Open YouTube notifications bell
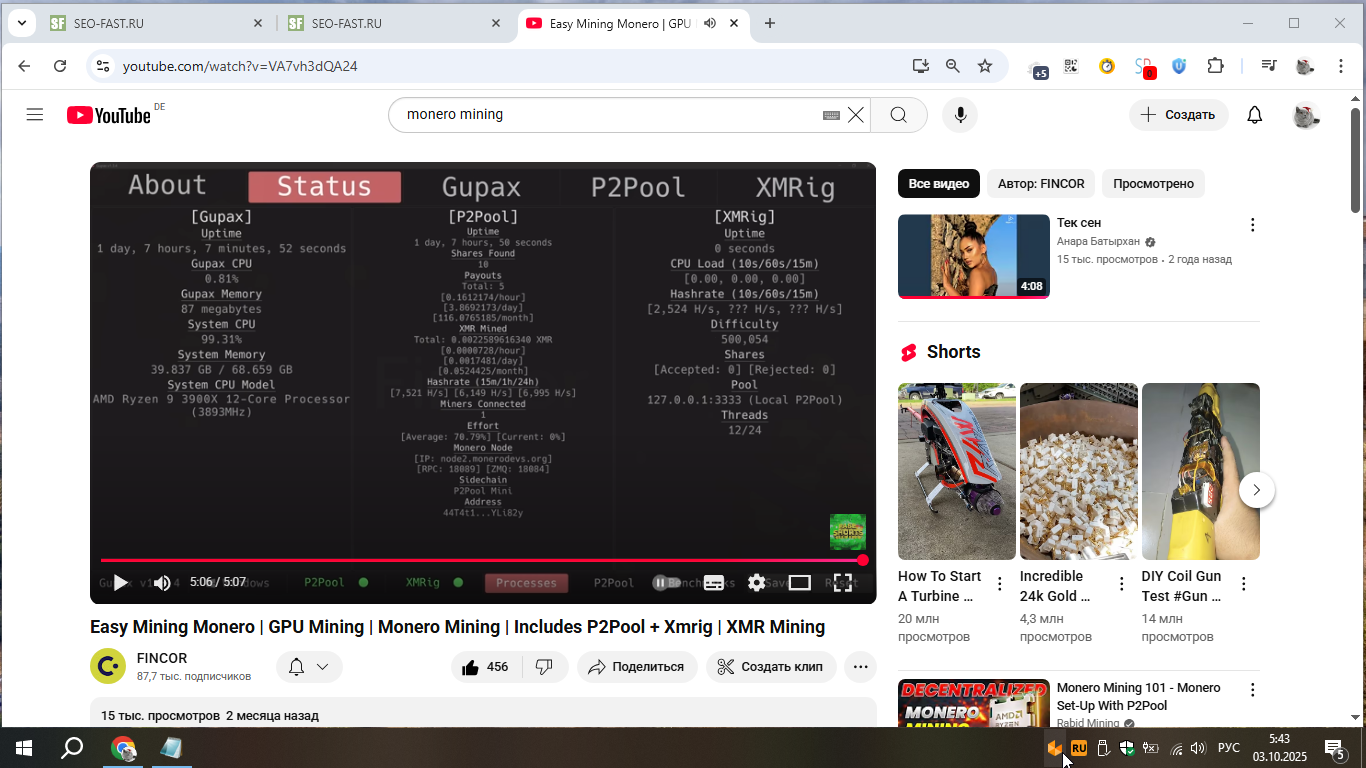Image resolution: width=1366 pixels, height=768 pixels. pyautogui.click(x=1255, y=115)
